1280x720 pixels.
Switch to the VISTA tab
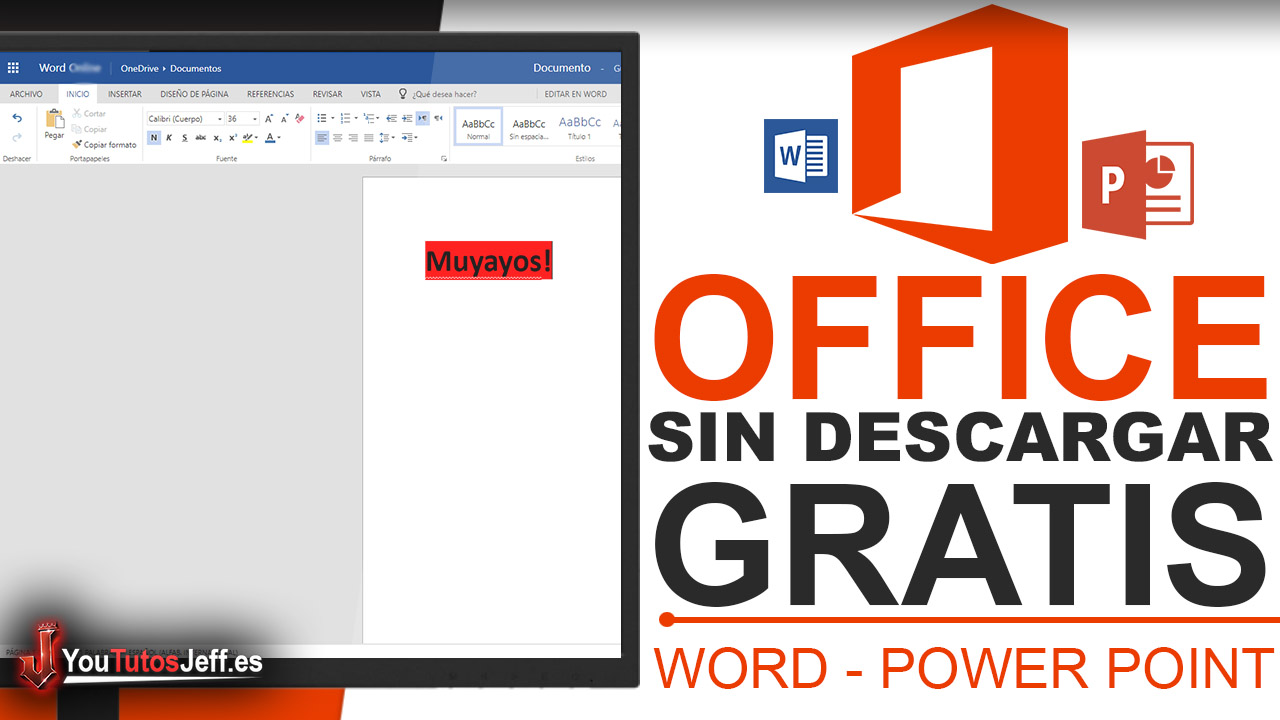click(x=371, y=94)
